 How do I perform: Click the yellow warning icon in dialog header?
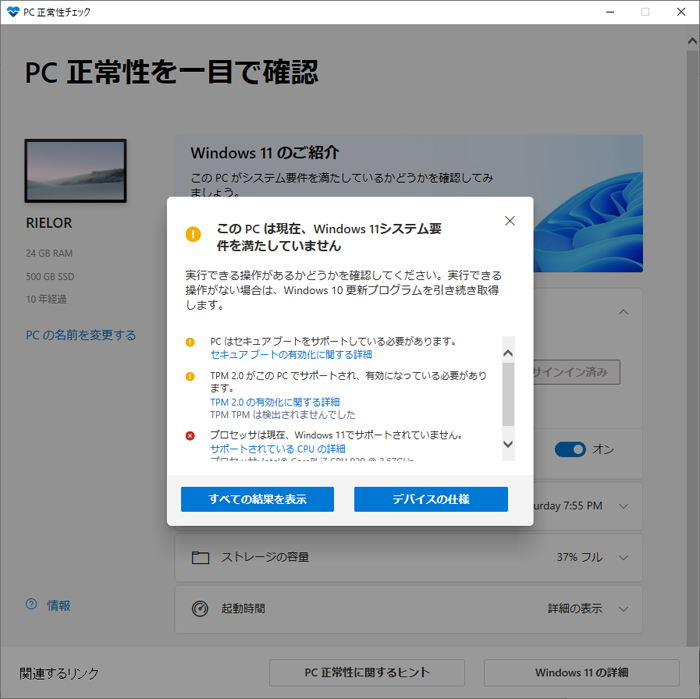[193, 234]
